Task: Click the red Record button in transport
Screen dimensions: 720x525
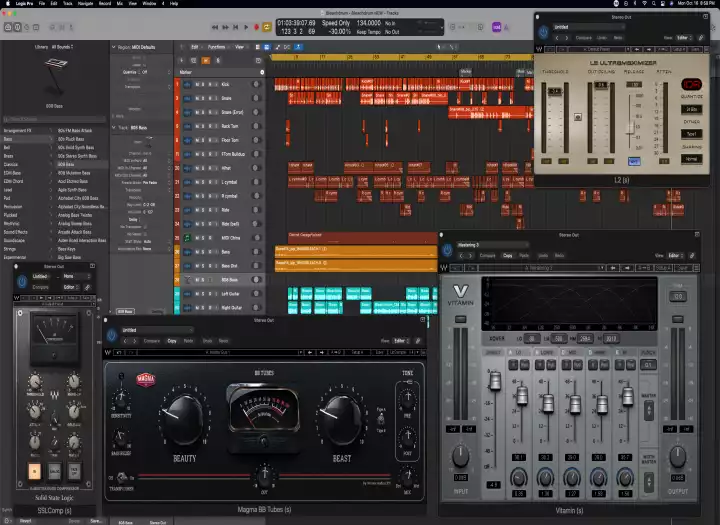Action: (256, 28)
